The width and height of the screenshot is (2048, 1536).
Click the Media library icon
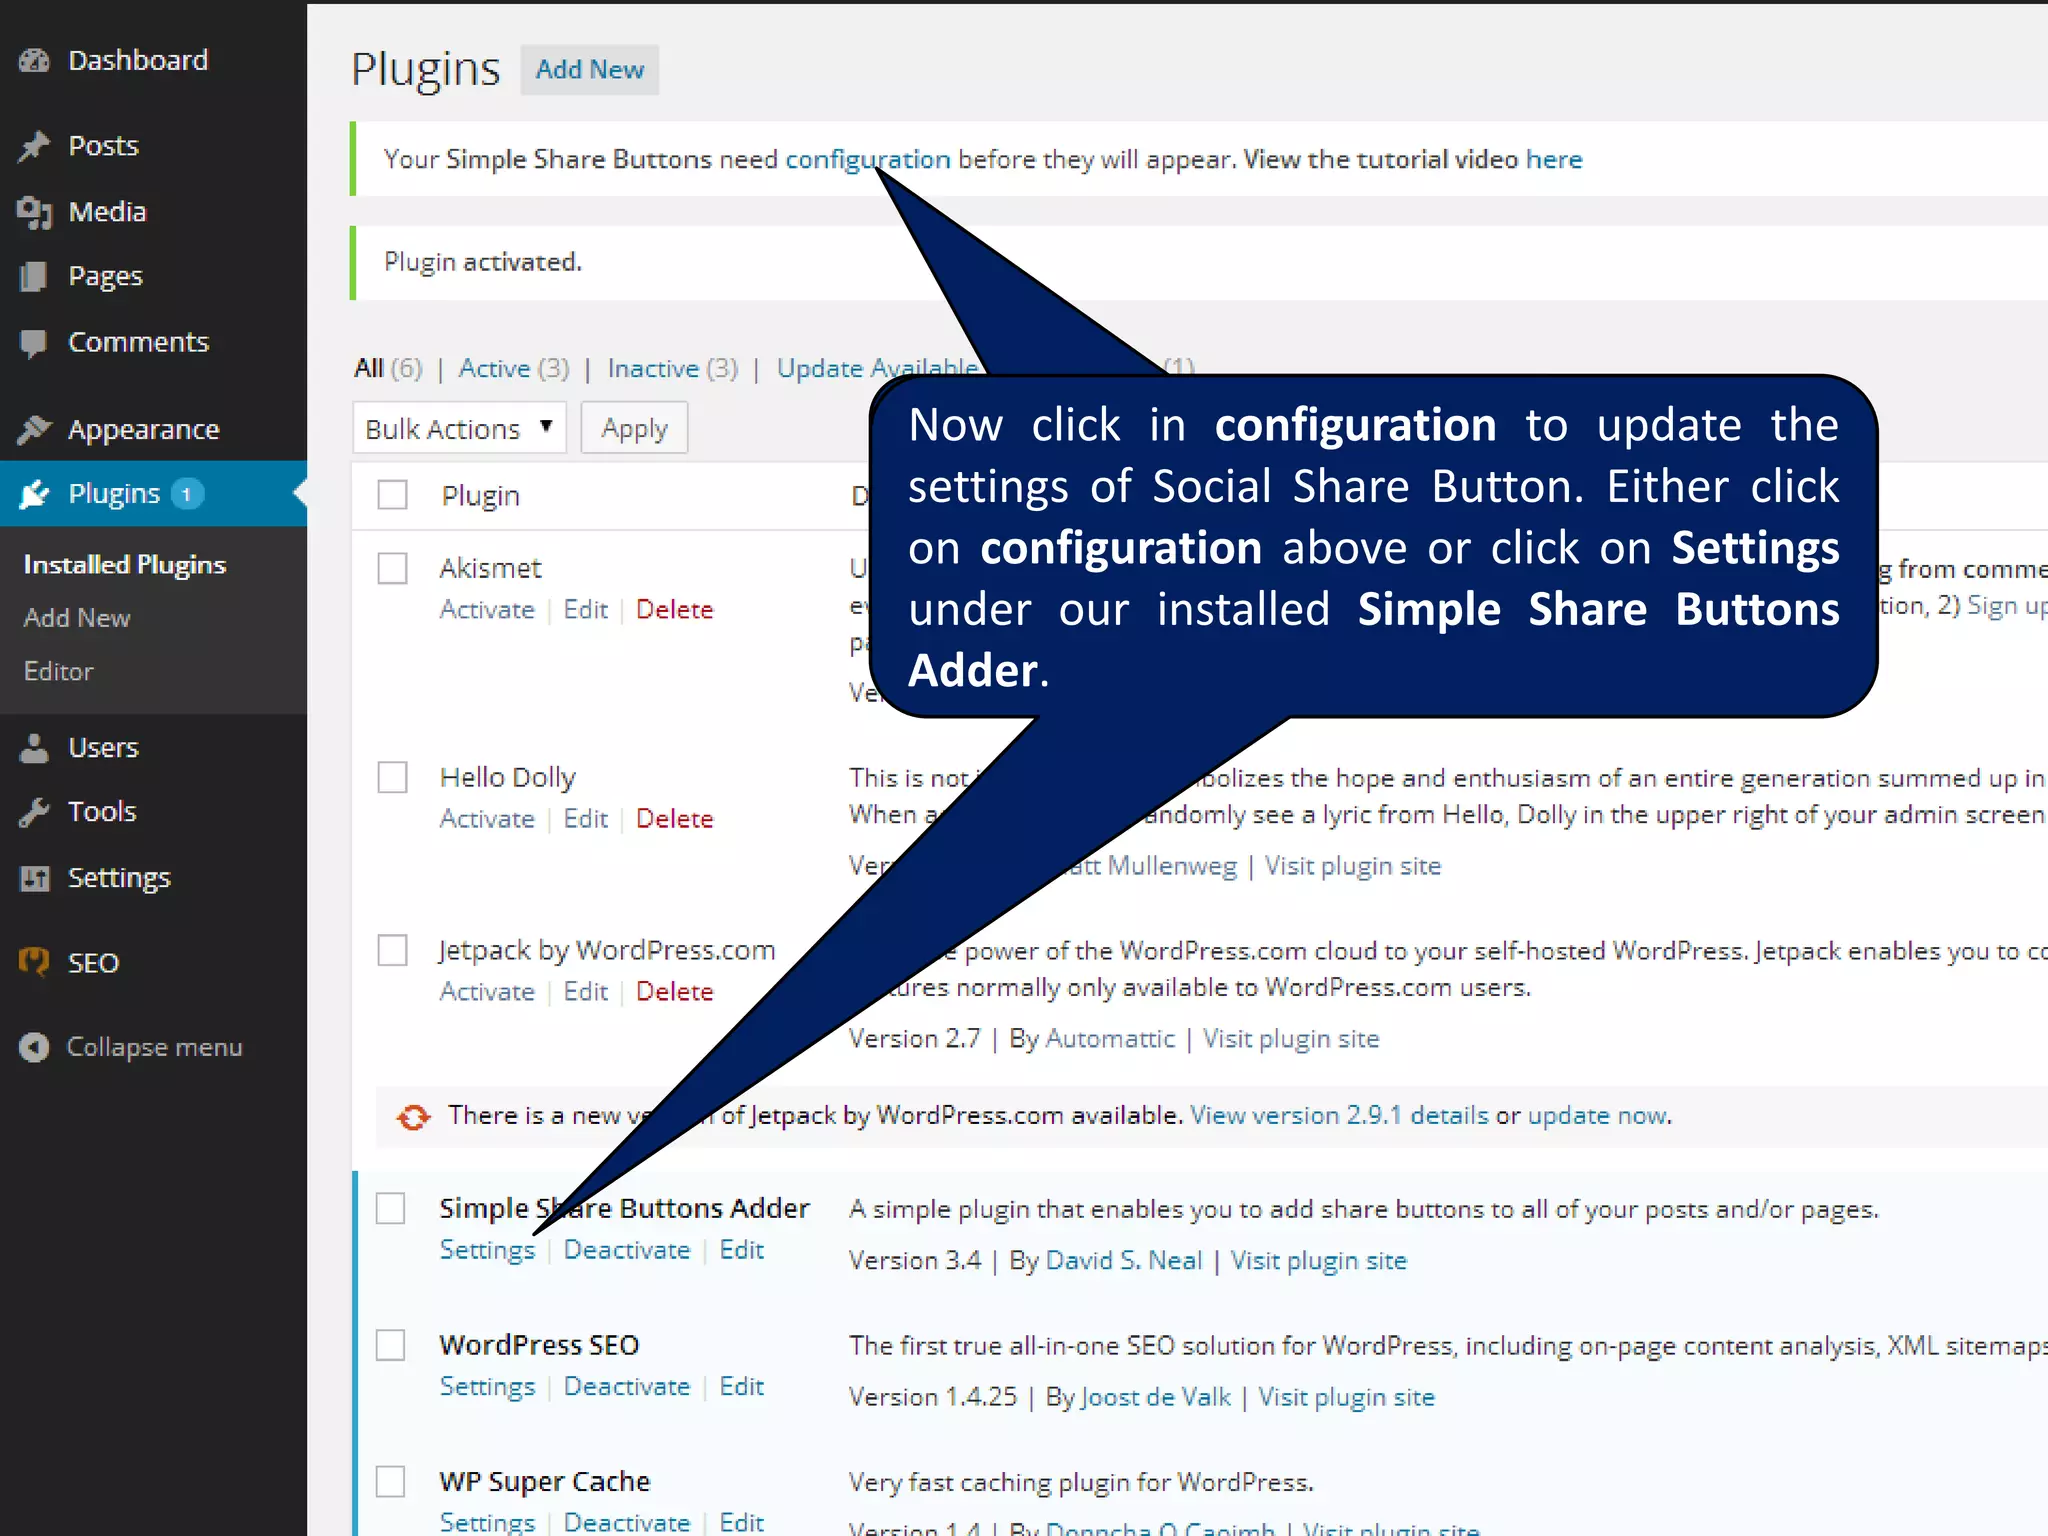34,212
